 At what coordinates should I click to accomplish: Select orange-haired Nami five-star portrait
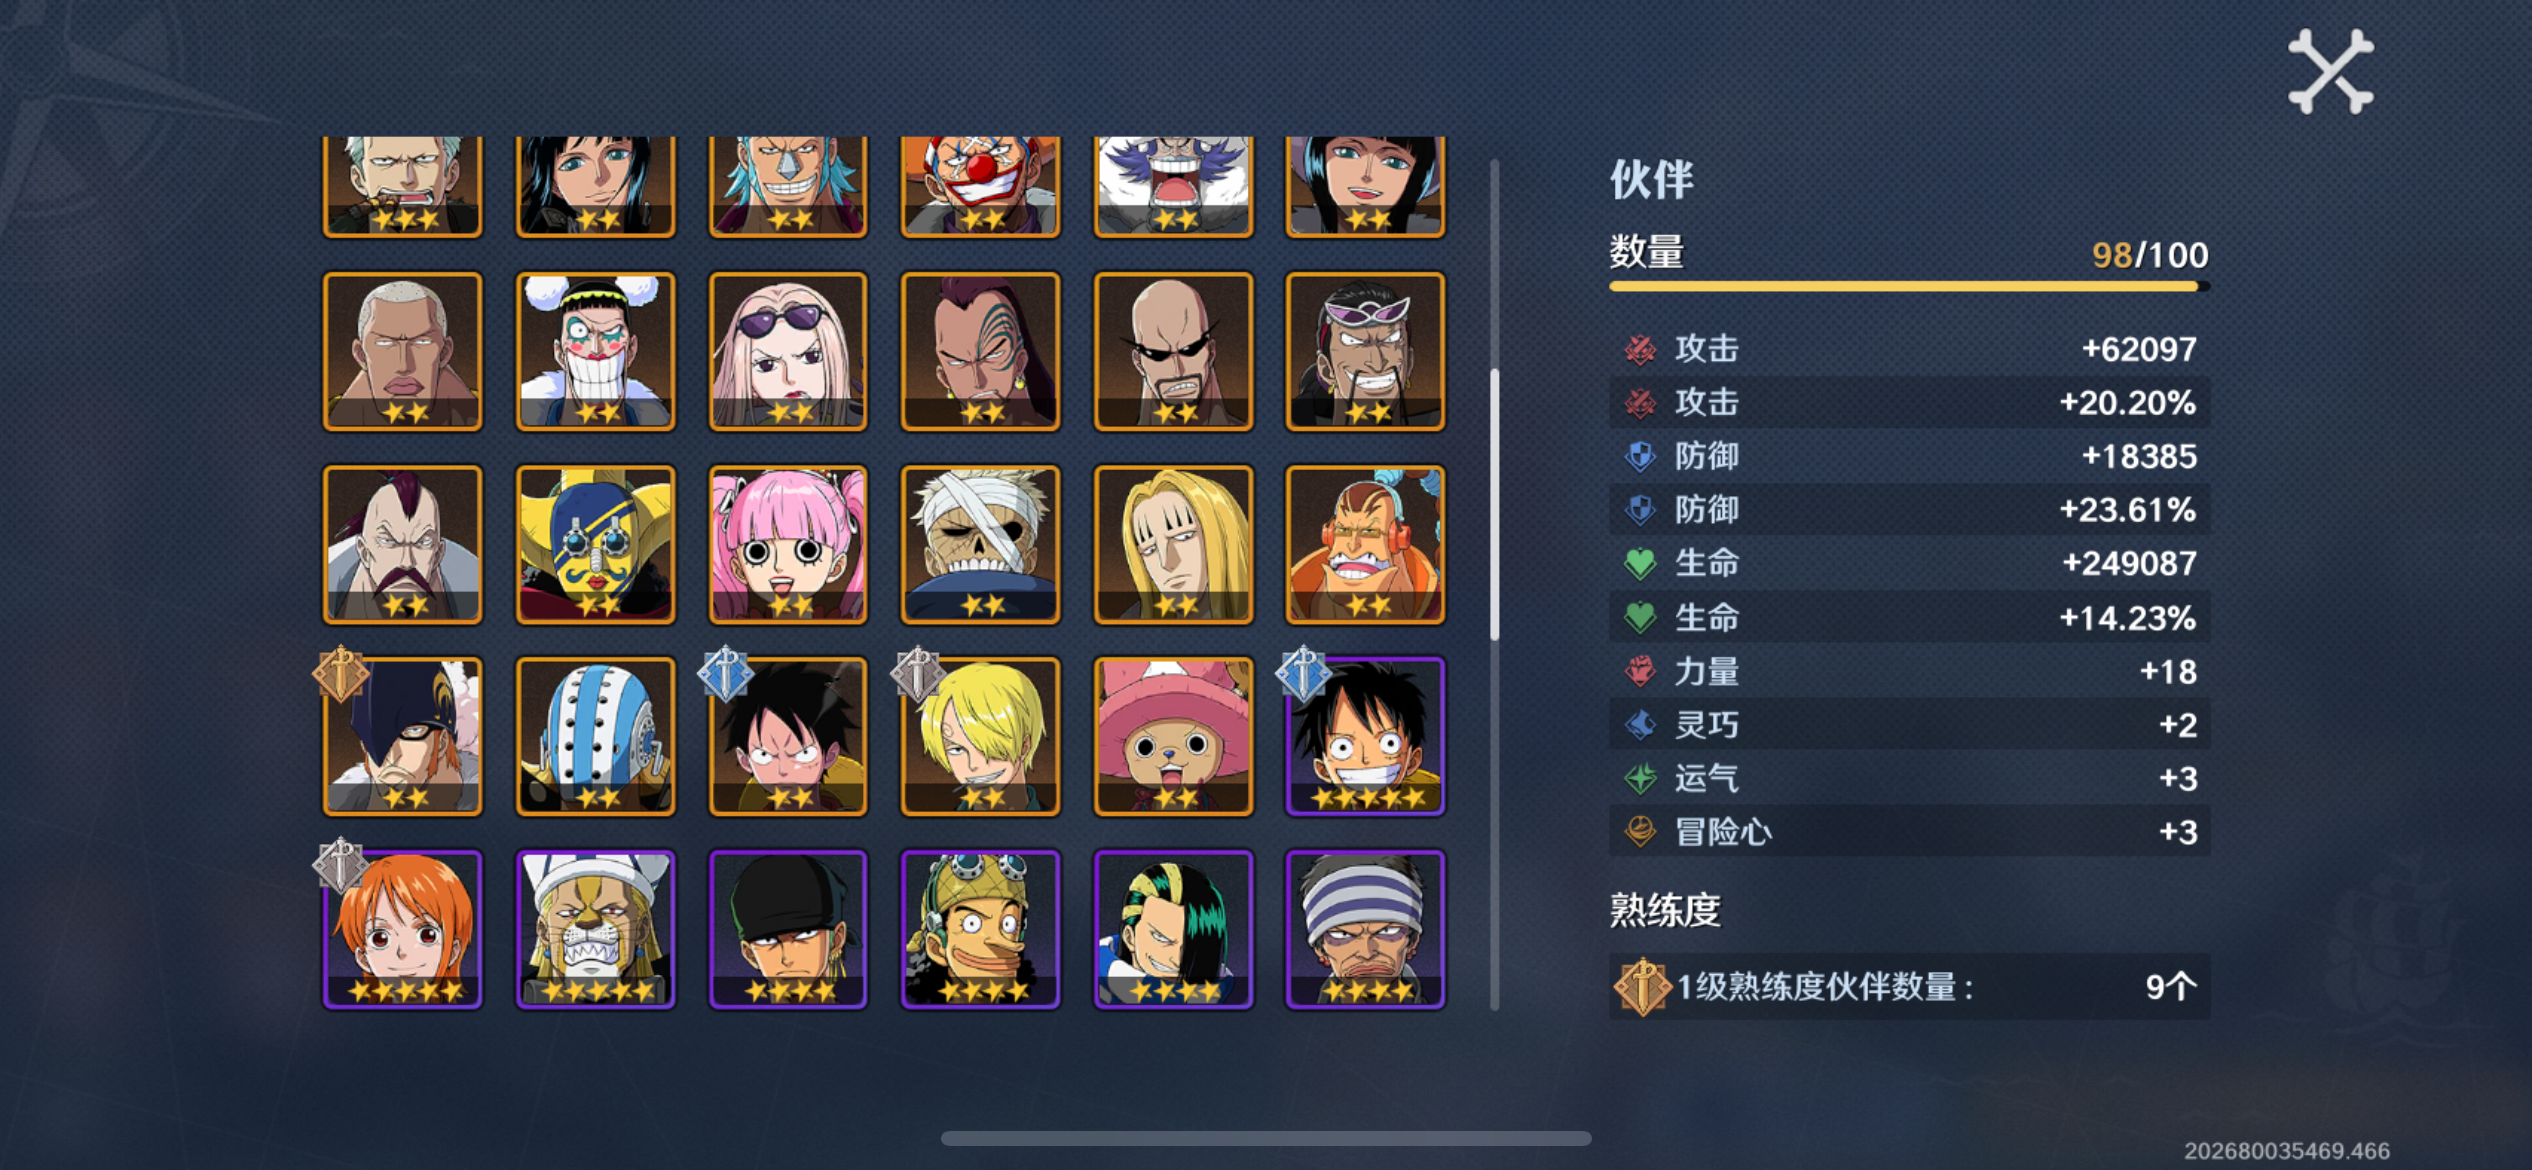click(402, 929)
